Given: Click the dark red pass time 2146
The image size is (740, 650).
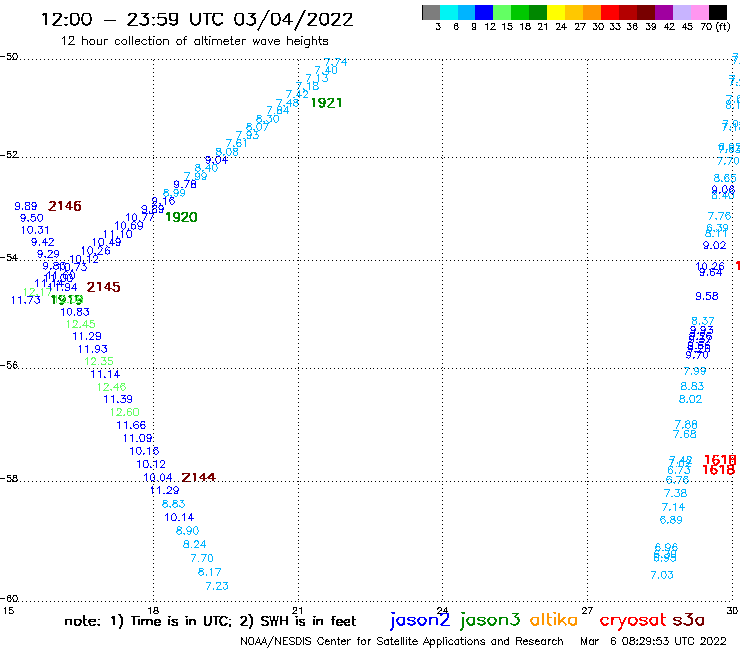Looking at the screenshot, I should click(x=65, y=206).
